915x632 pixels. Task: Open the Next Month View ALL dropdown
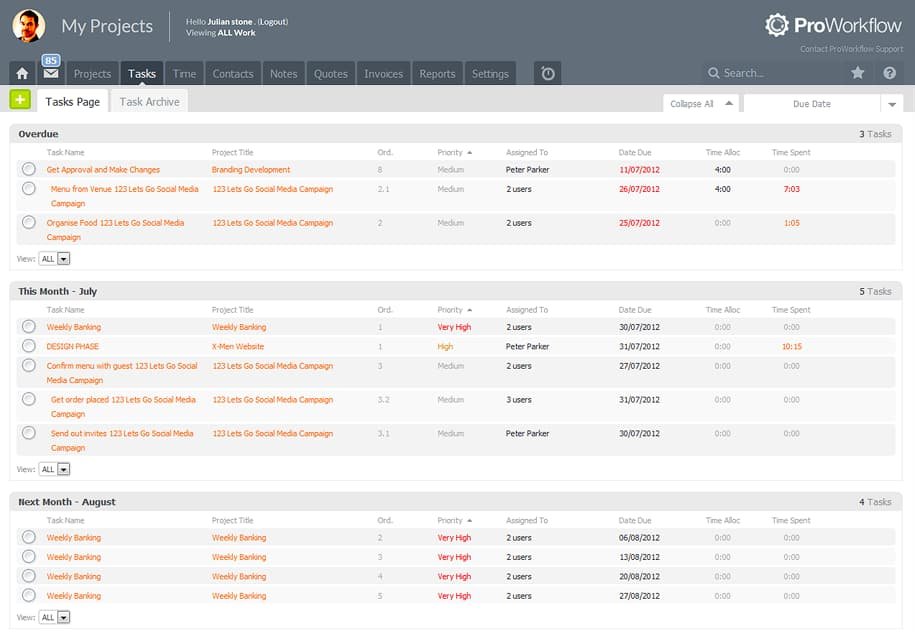tap(54, 617)
